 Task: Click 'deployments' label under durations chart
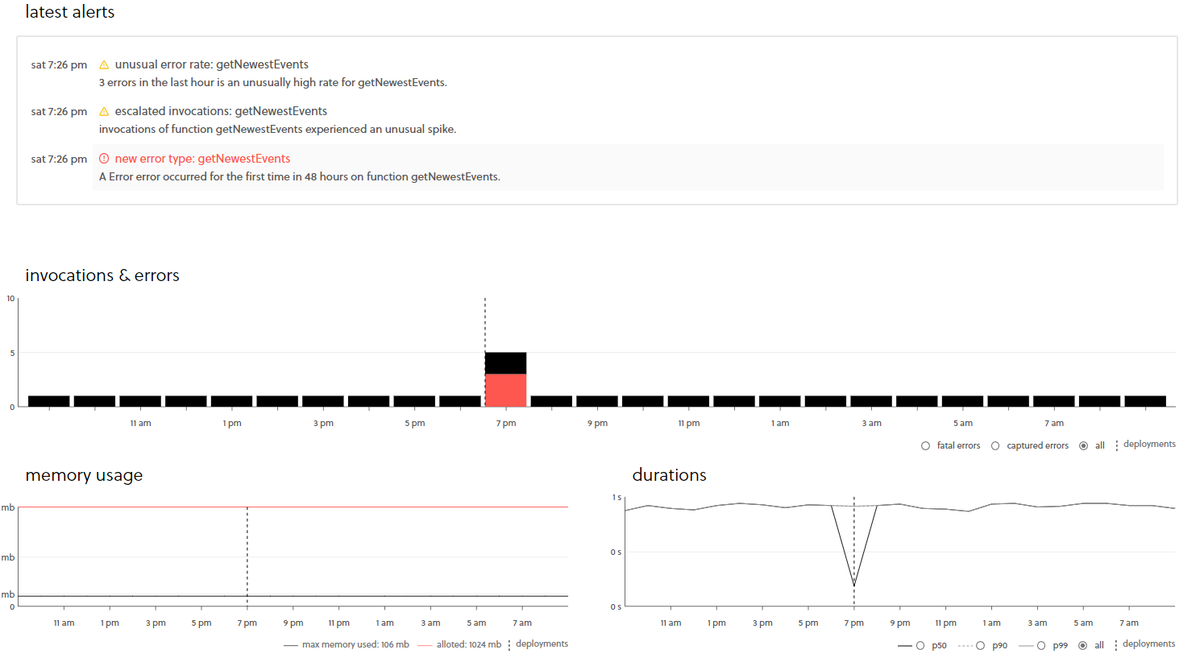(1149, 644)
